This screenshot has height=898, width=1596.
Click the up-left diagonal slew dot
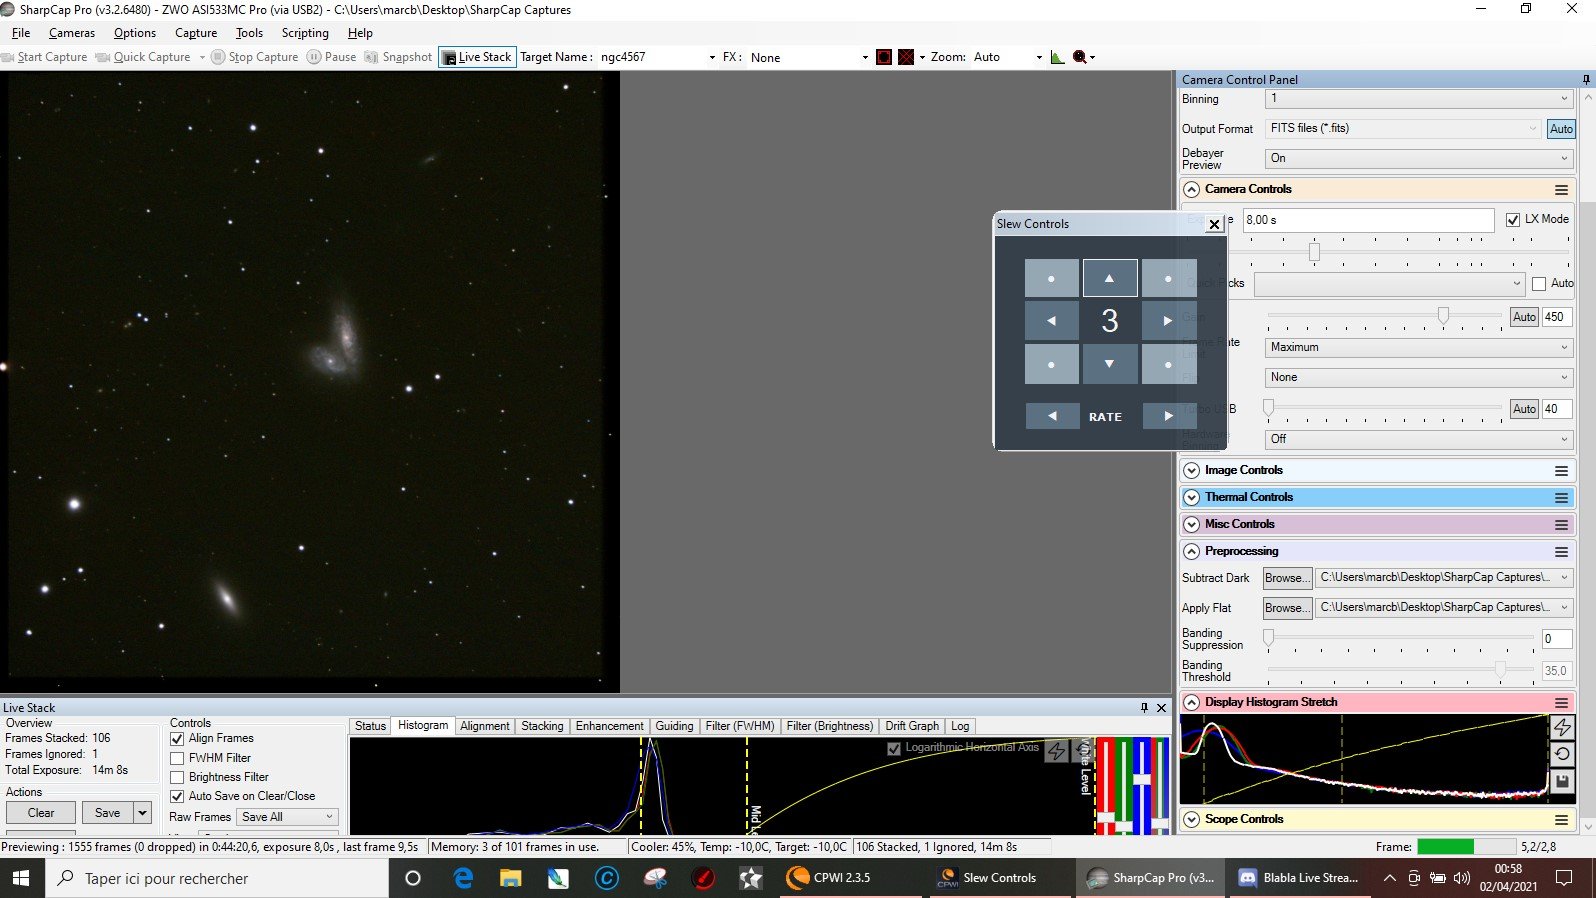click(1052, 278)
